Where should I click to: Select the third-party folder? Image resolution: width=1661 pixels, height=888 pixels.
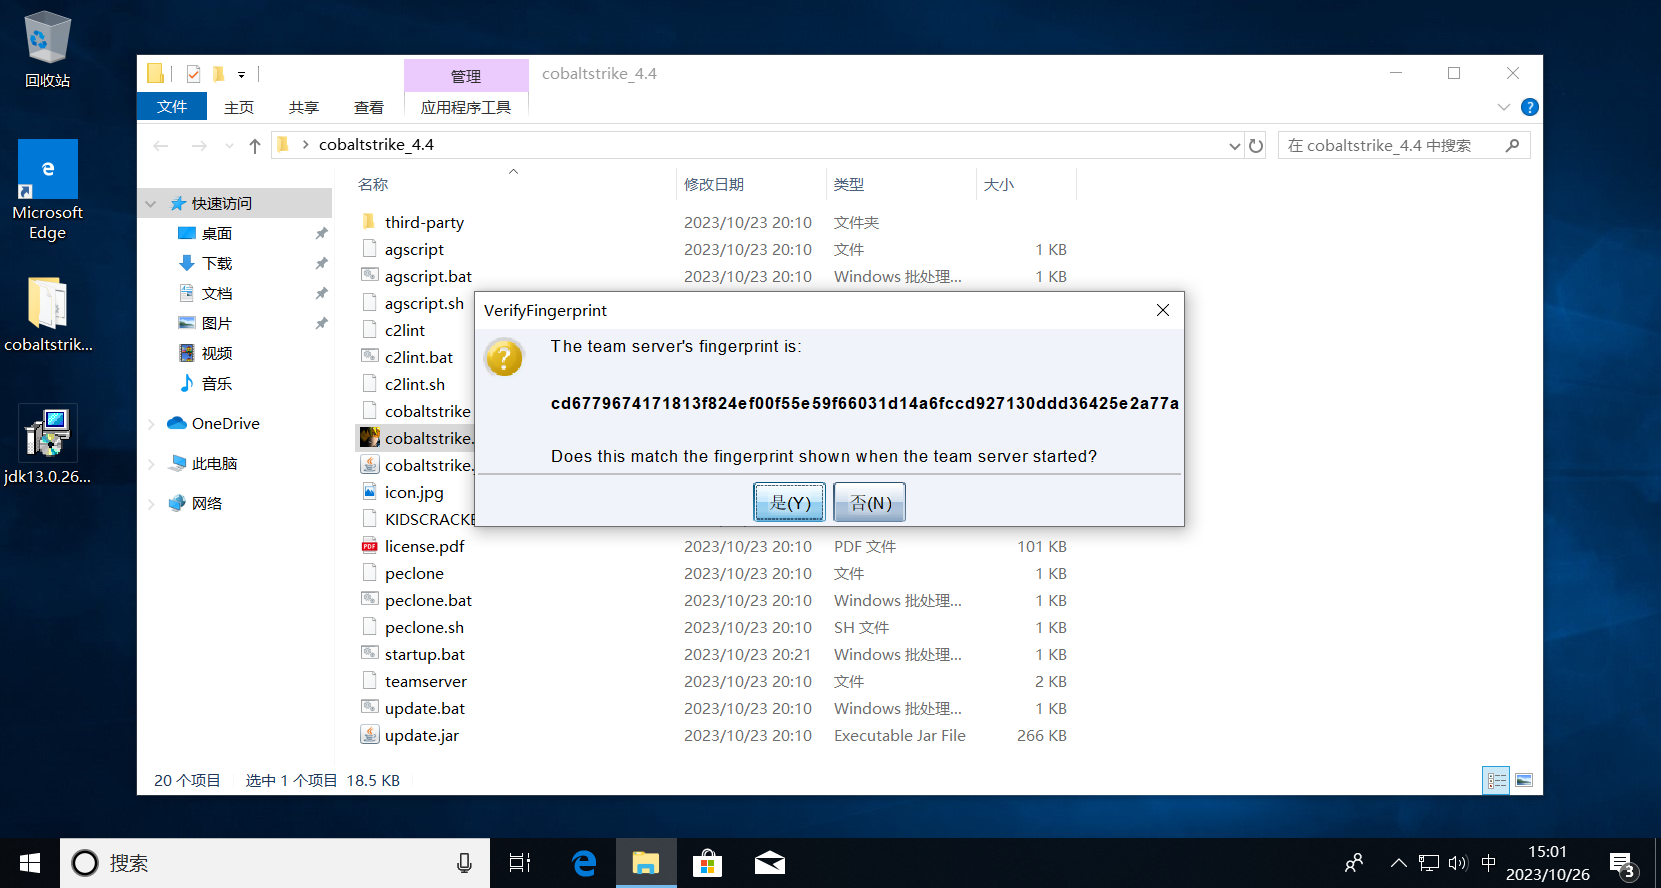pyautogui.click(x=424, y=223)
